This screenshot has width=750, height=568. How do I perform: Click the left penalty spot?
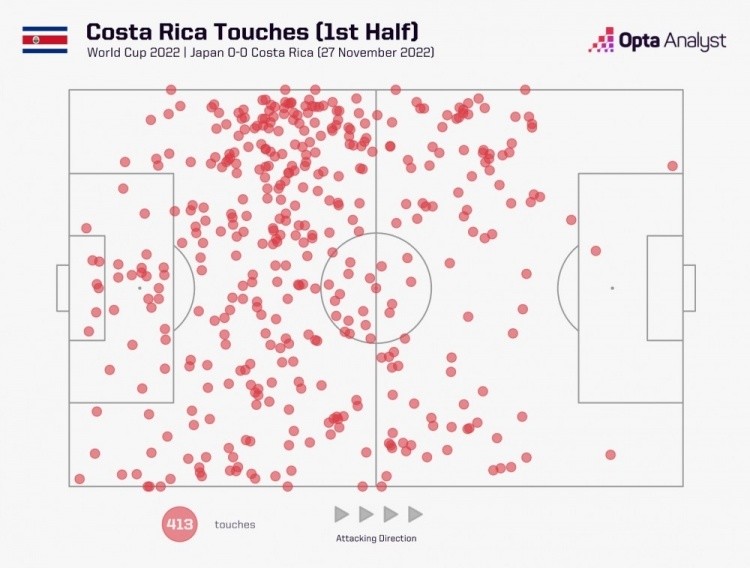pyautogui.click(x=139, y=288)
